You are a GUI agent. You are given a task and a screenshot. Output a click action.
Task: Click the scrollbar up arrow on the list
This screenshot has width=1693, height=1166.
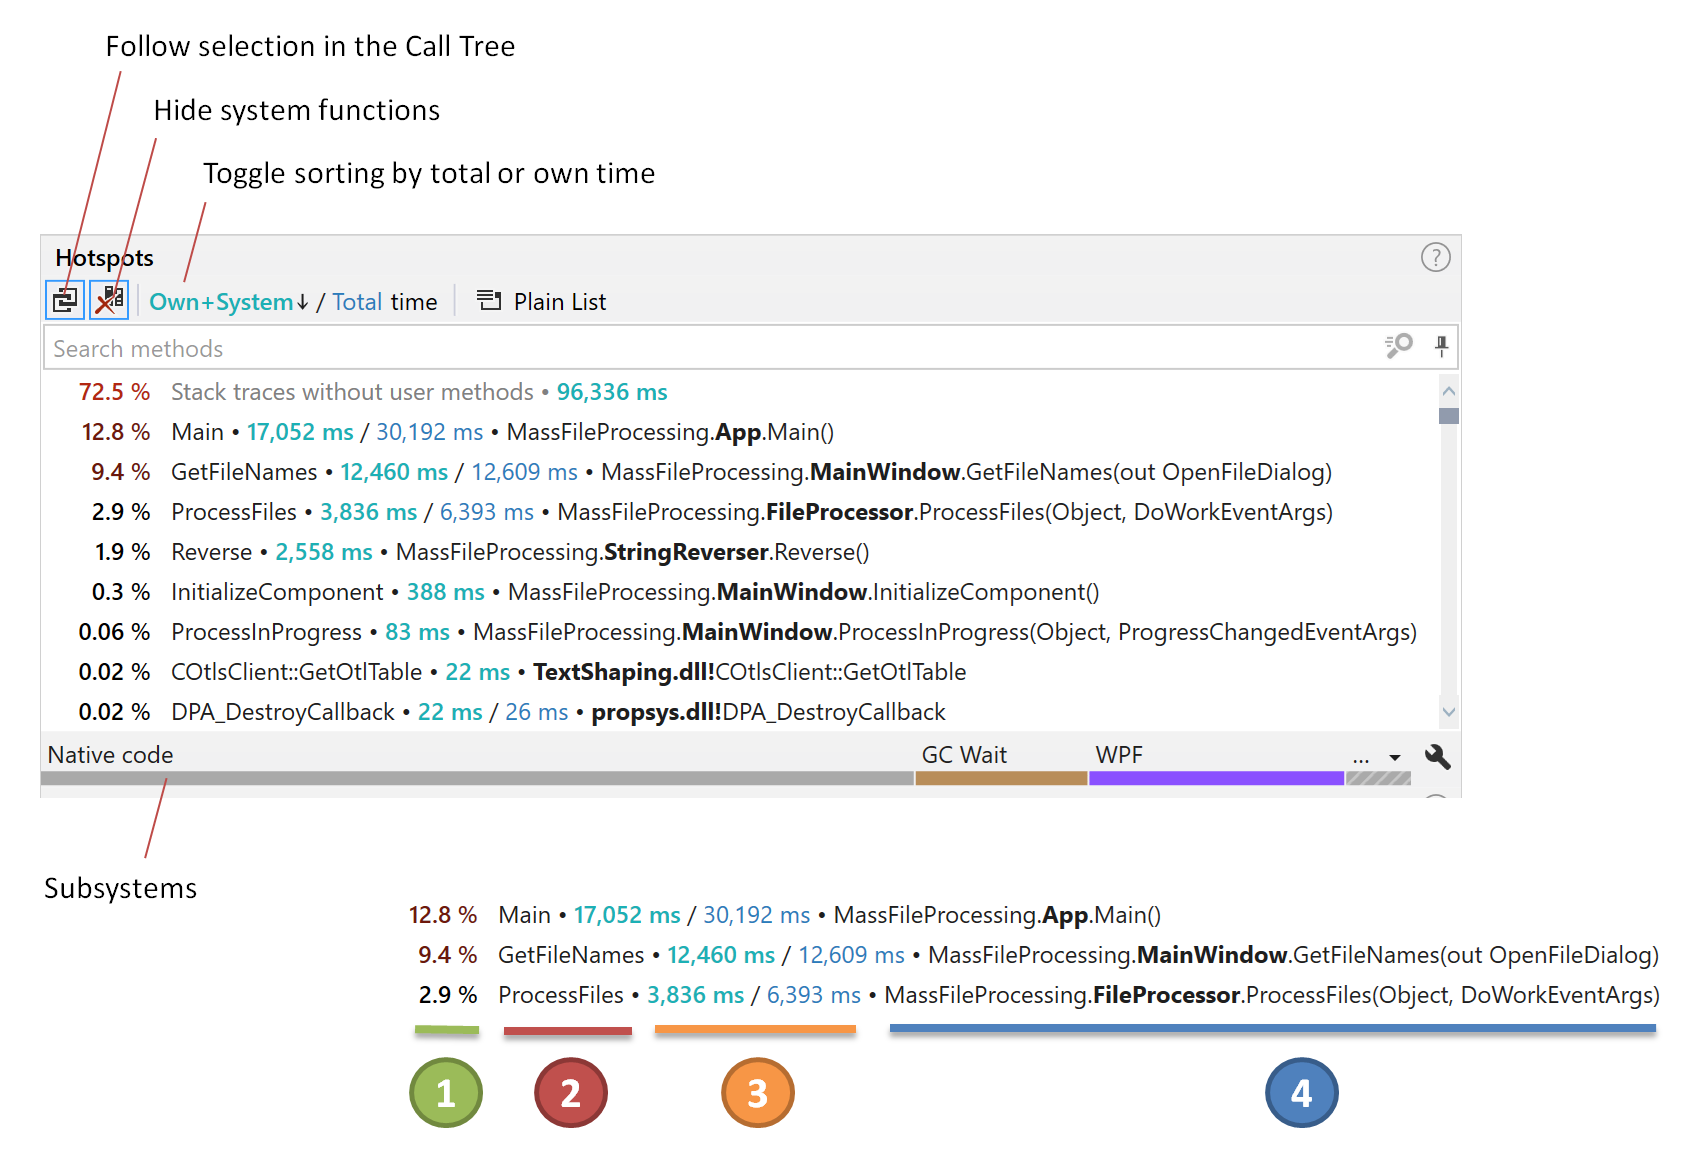[1449, 390]
